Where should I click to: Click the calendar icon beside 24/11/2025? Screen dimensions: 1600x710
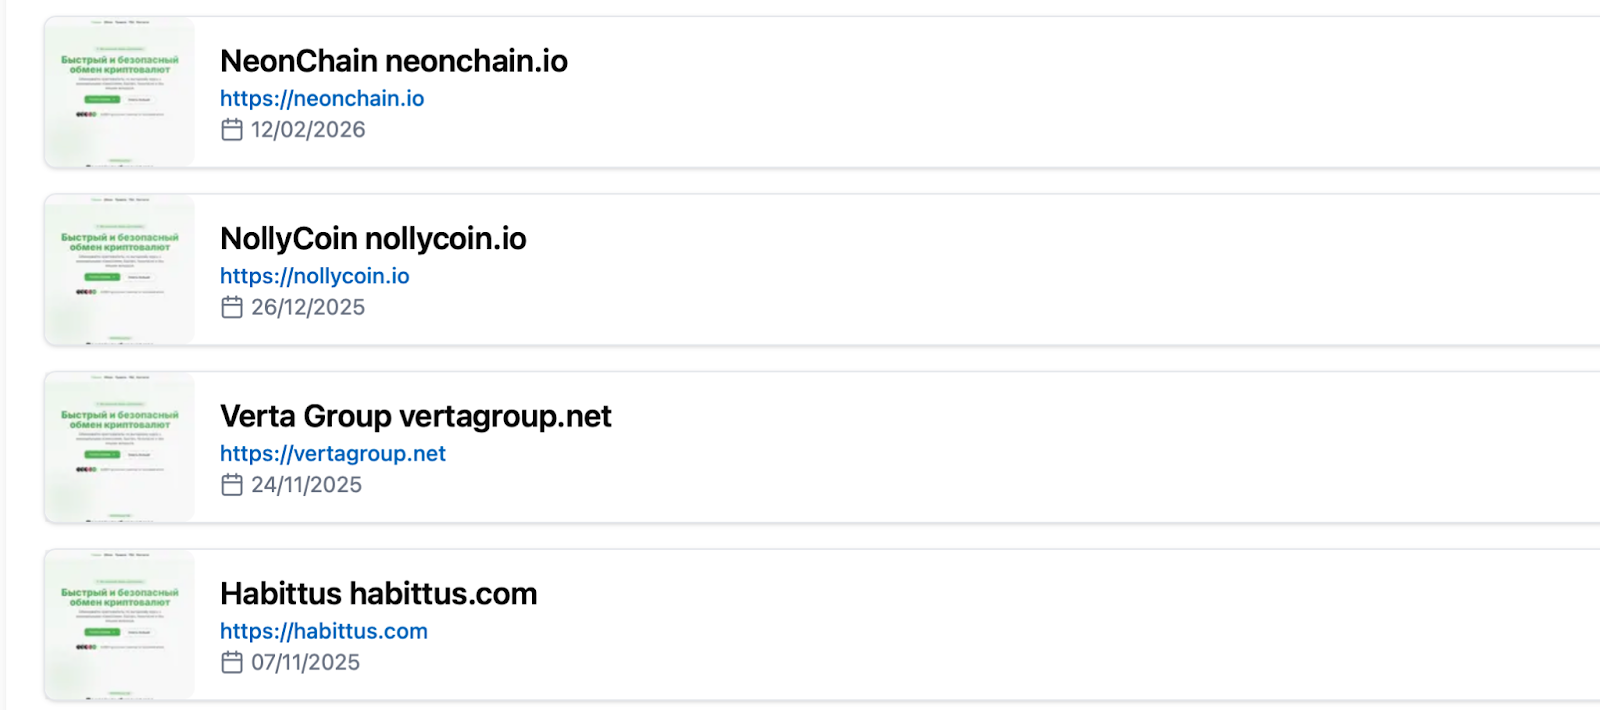[x=232, y=485]
